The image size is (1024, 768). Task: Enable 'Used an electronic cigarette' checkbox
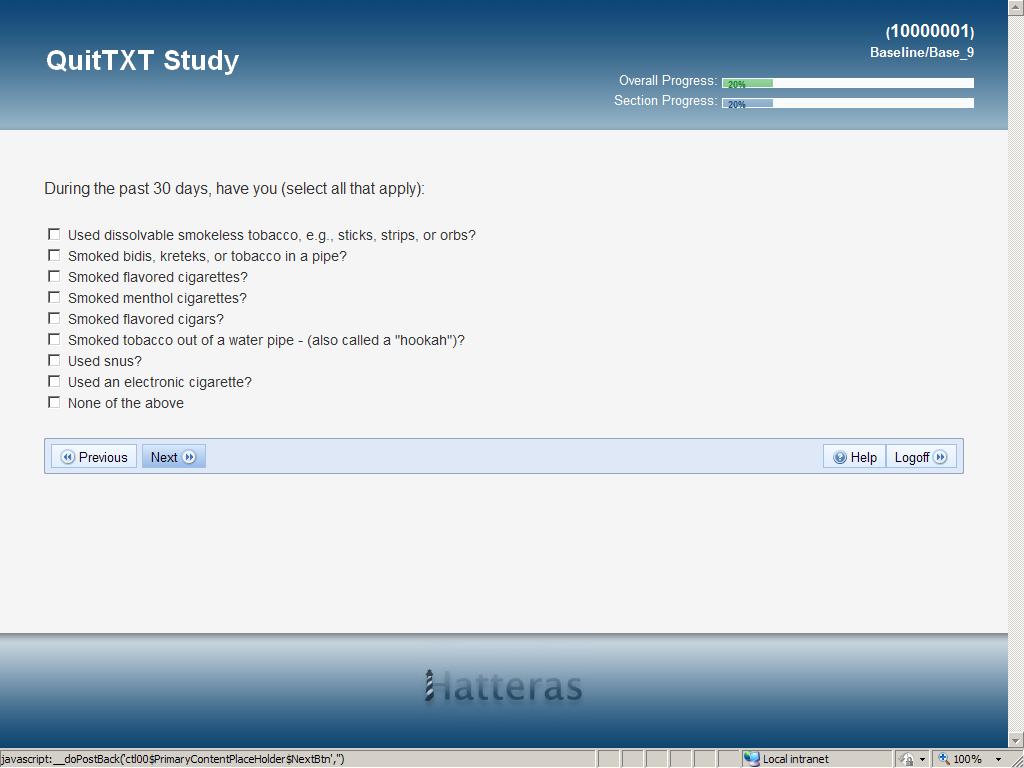[x=54, y=381]
